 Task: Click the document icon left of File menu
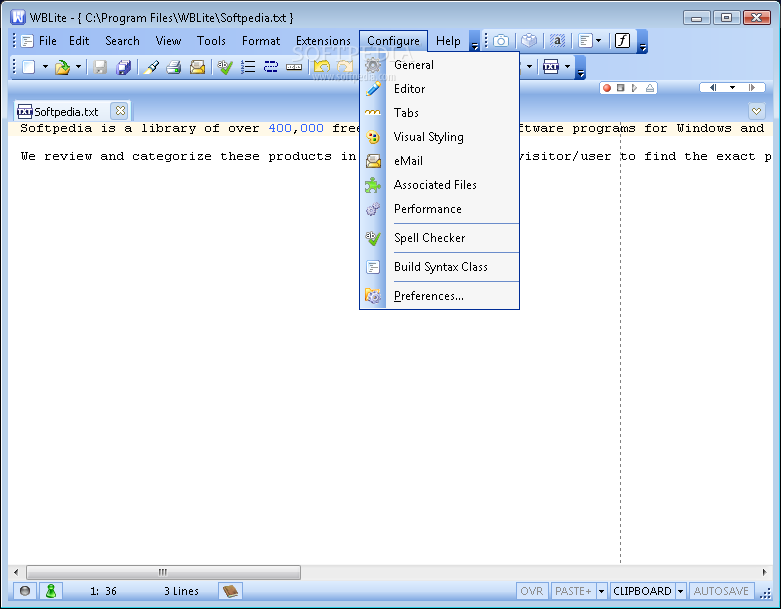click(27, 41)
